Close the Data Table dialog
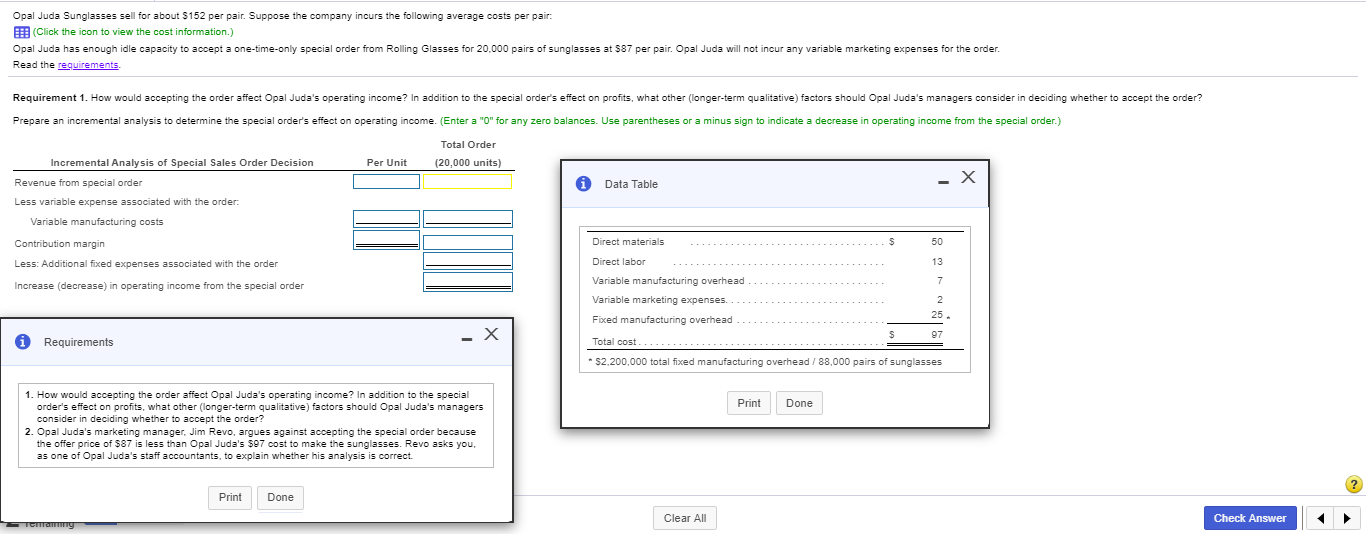 [x=967, y=178]
